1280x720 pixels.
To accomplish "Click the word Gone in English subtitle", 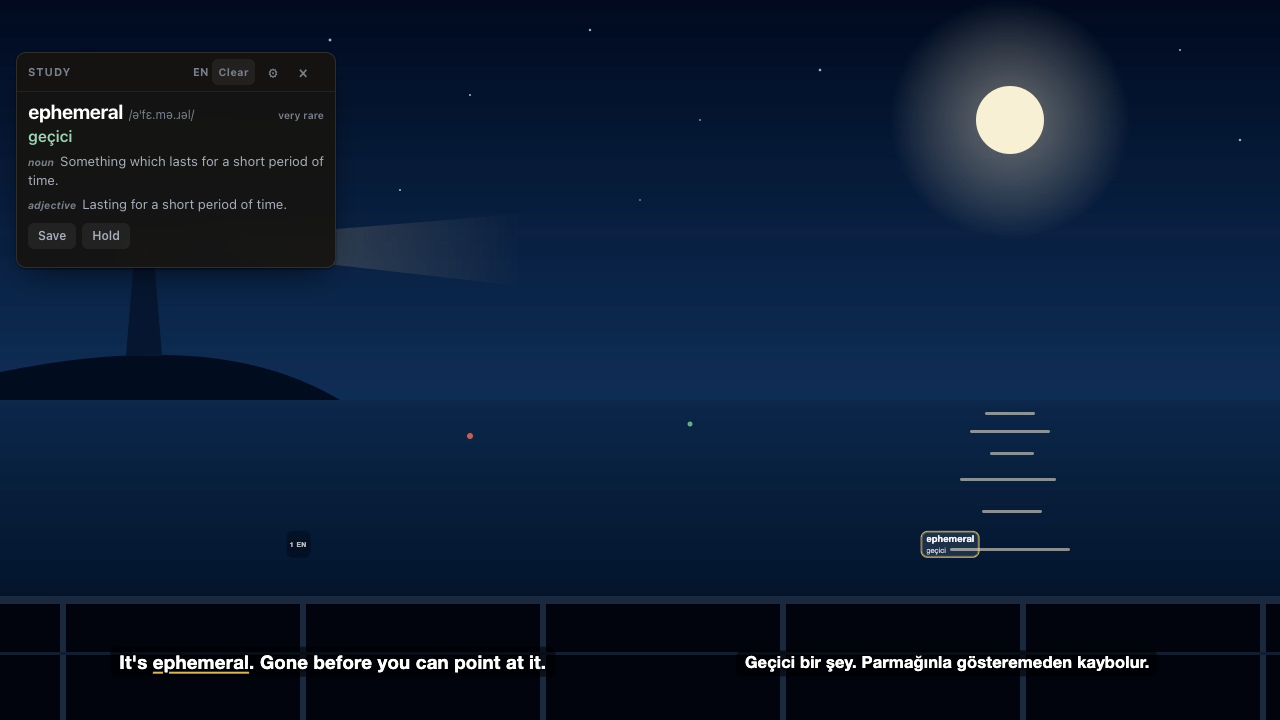I will click(x=284, y=663).
